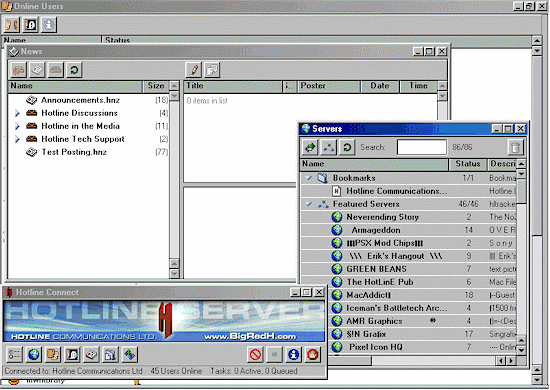Click News bundle list scrollbar down arrow
This screenshot has width=550, height=390.
point(174,273)
